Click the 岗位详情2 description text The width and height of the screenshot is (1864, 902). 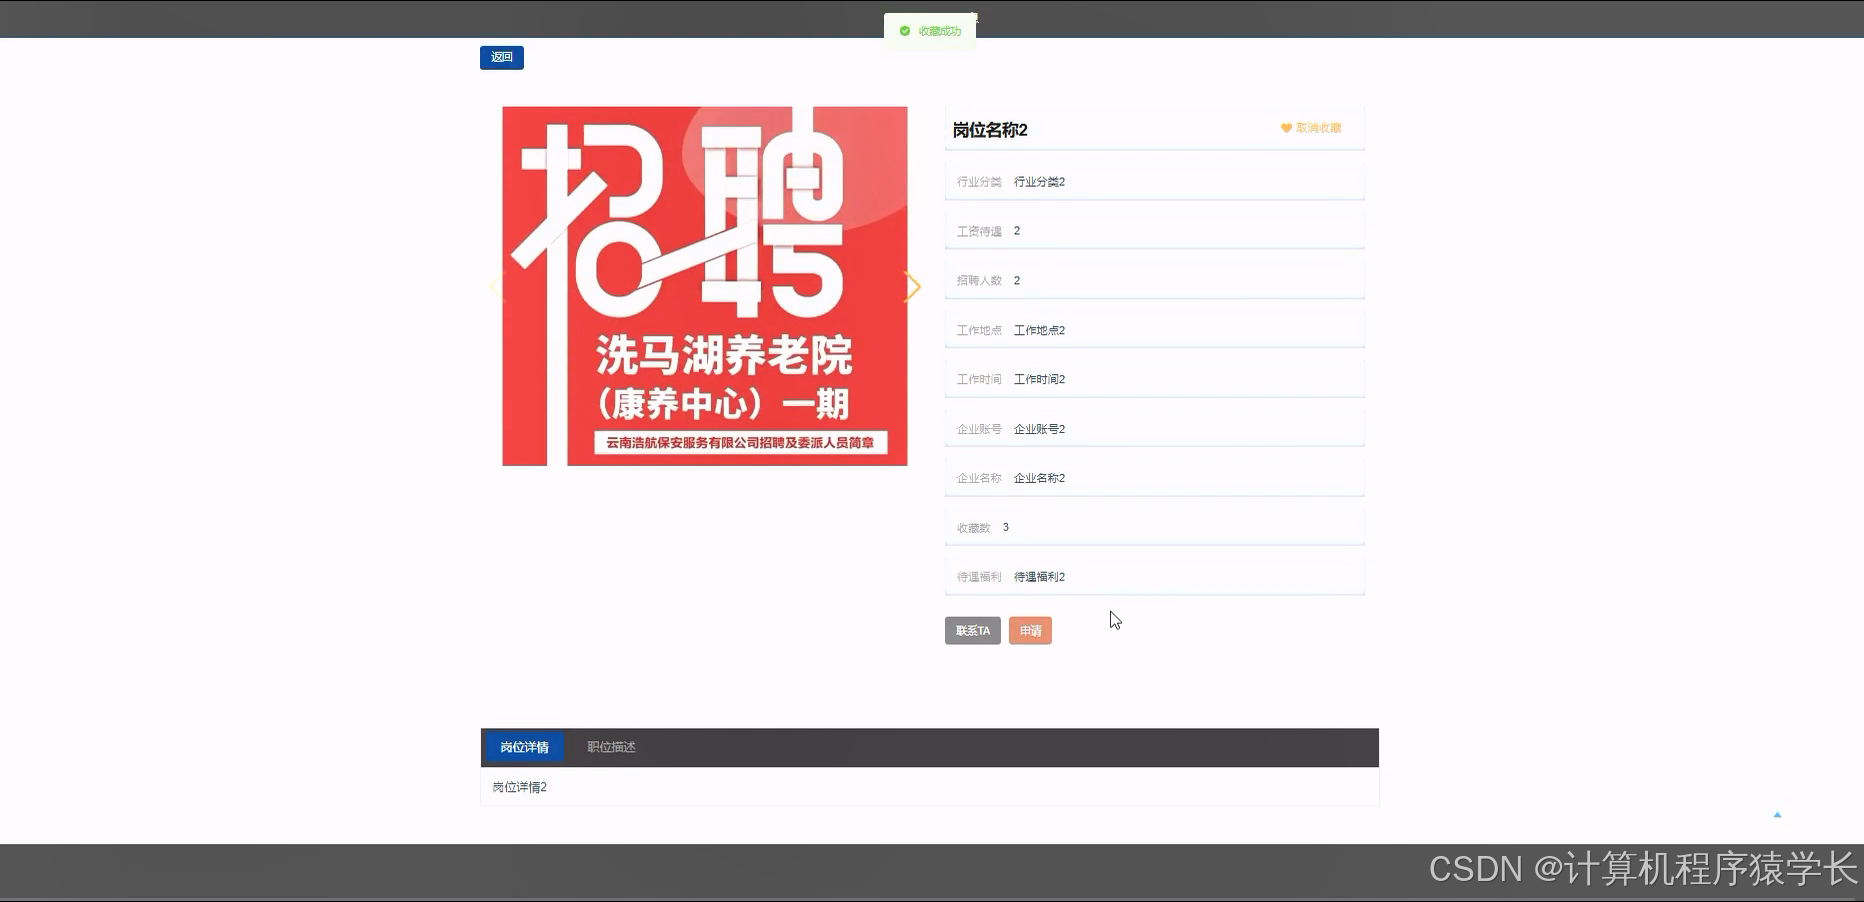click(x=518, y=787)
